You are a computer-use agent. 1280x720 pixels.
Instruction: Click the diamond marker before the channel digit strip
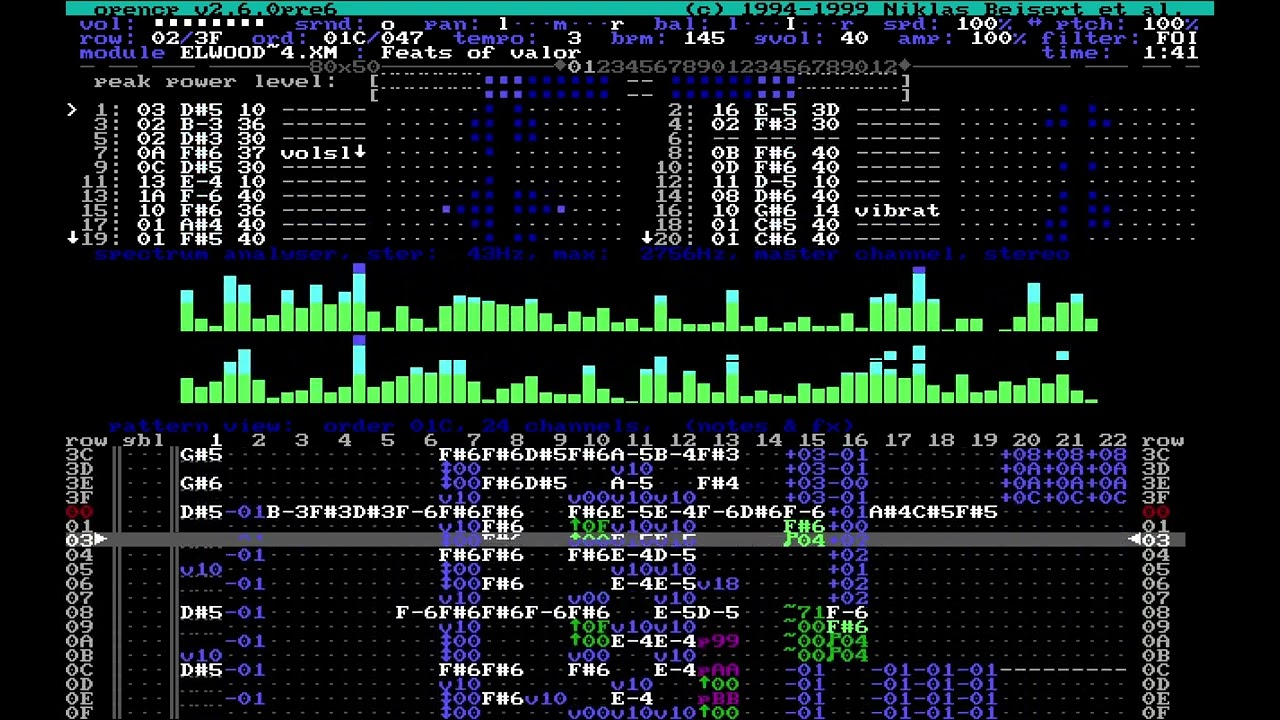560,67
